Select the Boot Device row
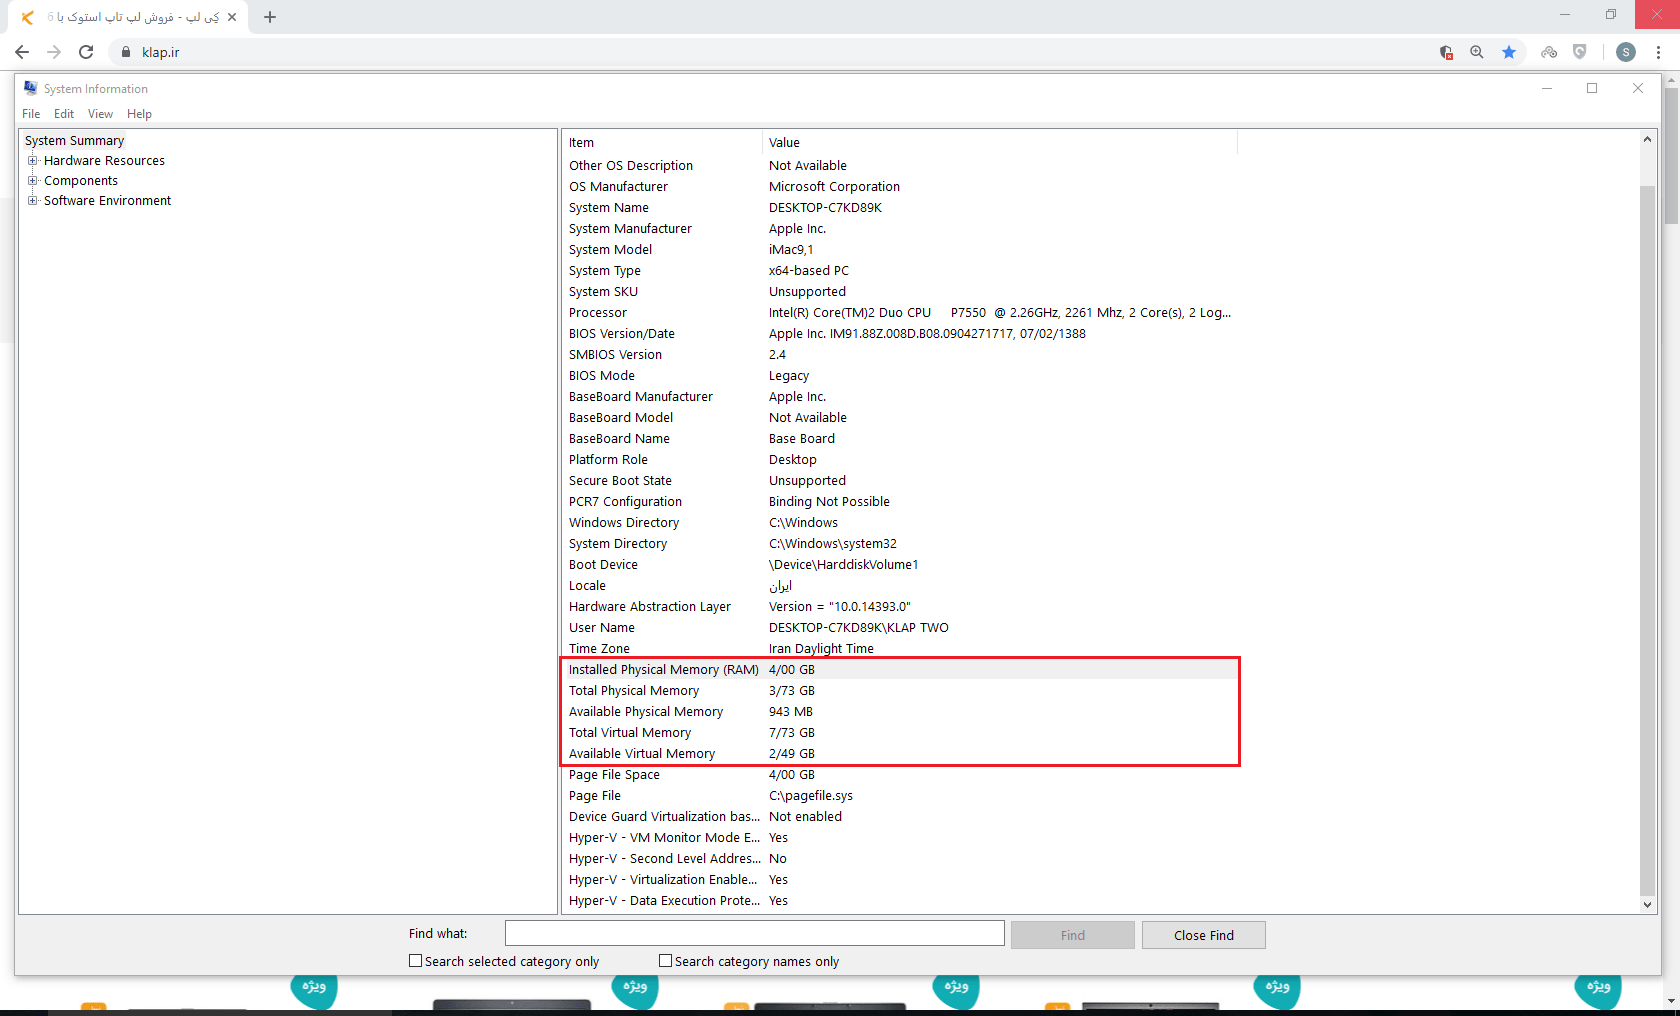Screen dimensions: 1680x1016 tap(900, 565)
